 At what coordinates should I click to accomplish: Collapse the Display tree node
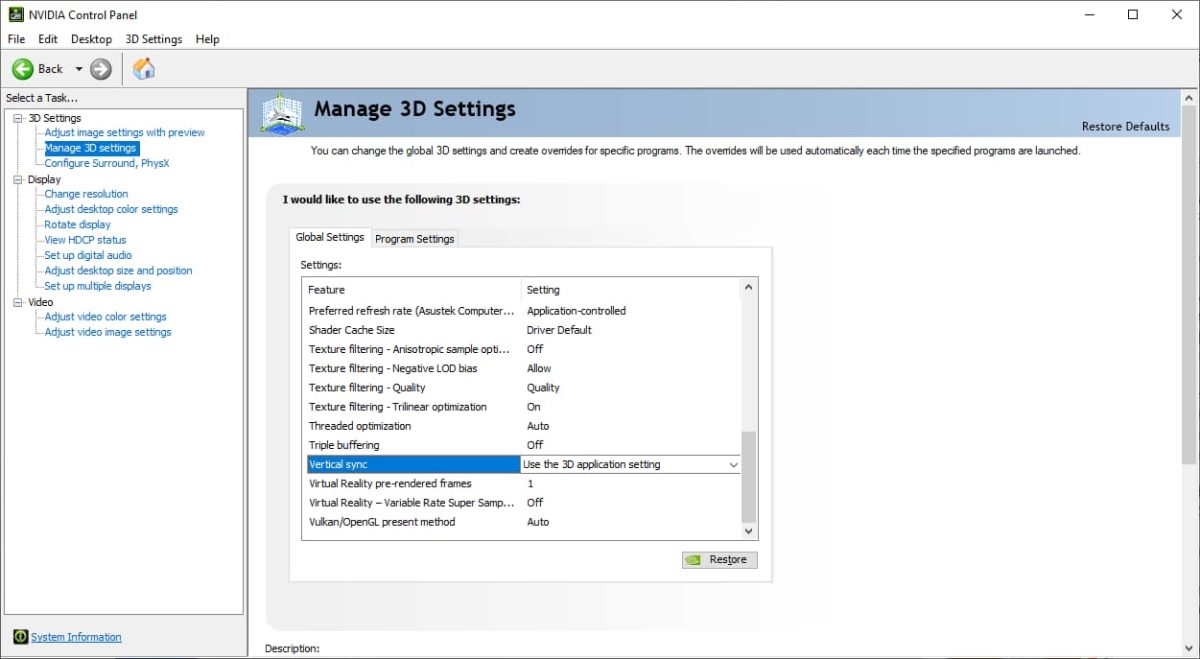click(17, 180)
